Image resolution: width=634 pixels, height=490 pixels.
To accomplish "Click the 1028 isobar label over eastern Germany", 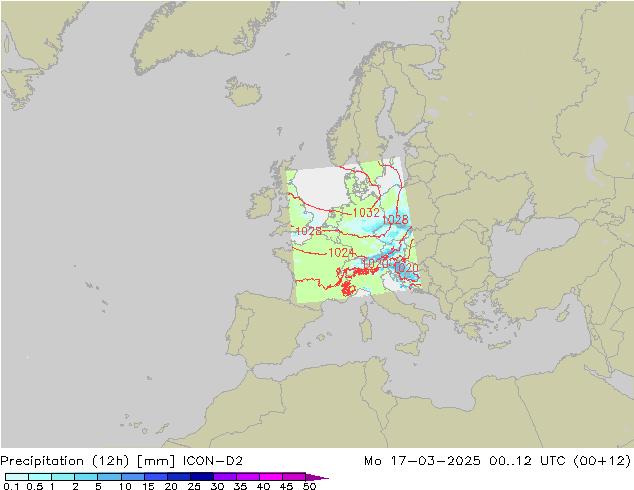I will click(395, 220).
